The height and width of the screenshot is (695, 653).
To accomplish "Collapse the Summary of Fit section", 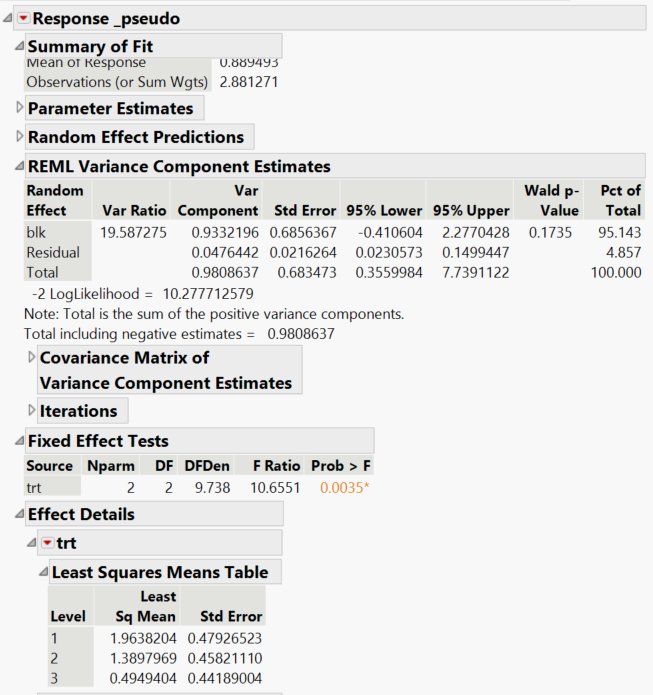I will coord(19,47).
